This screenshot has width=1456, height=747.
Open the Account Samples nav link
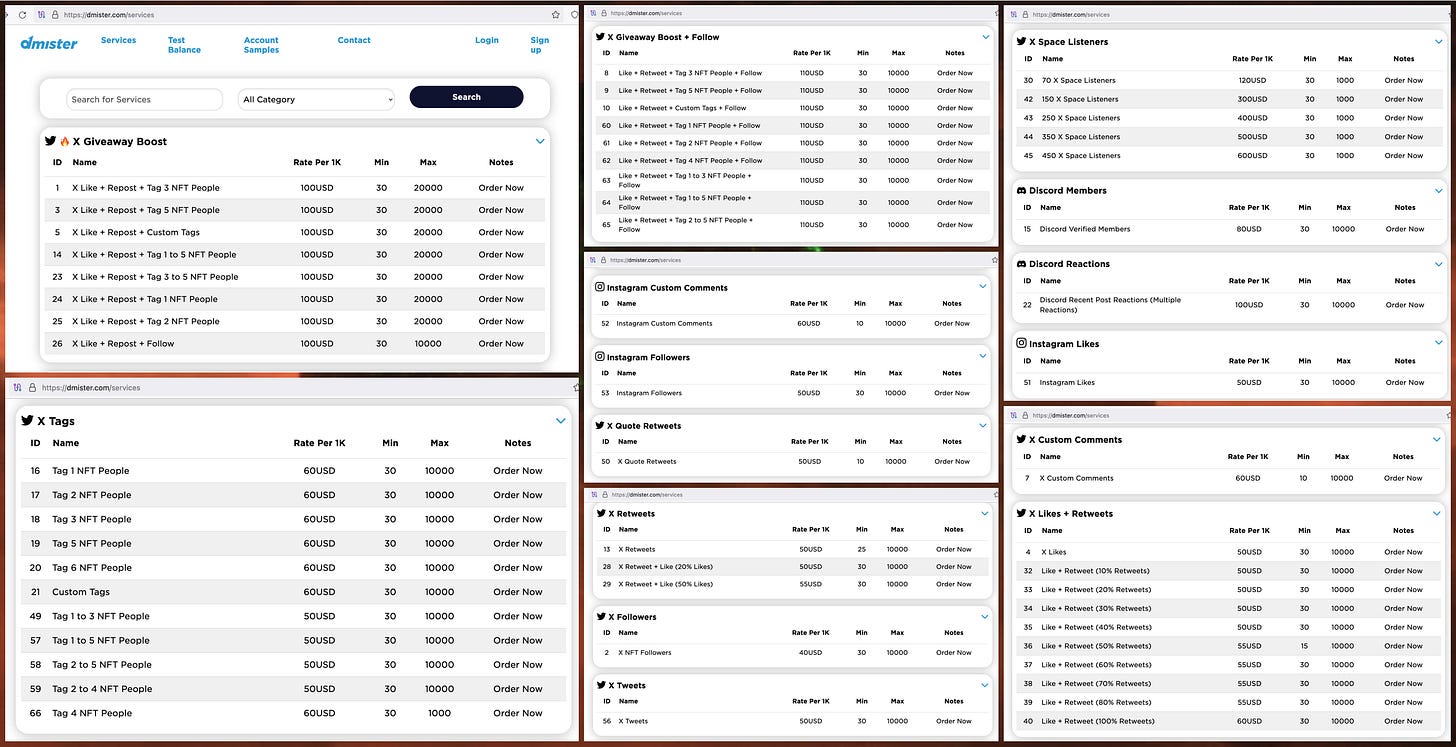click(261, 45)
